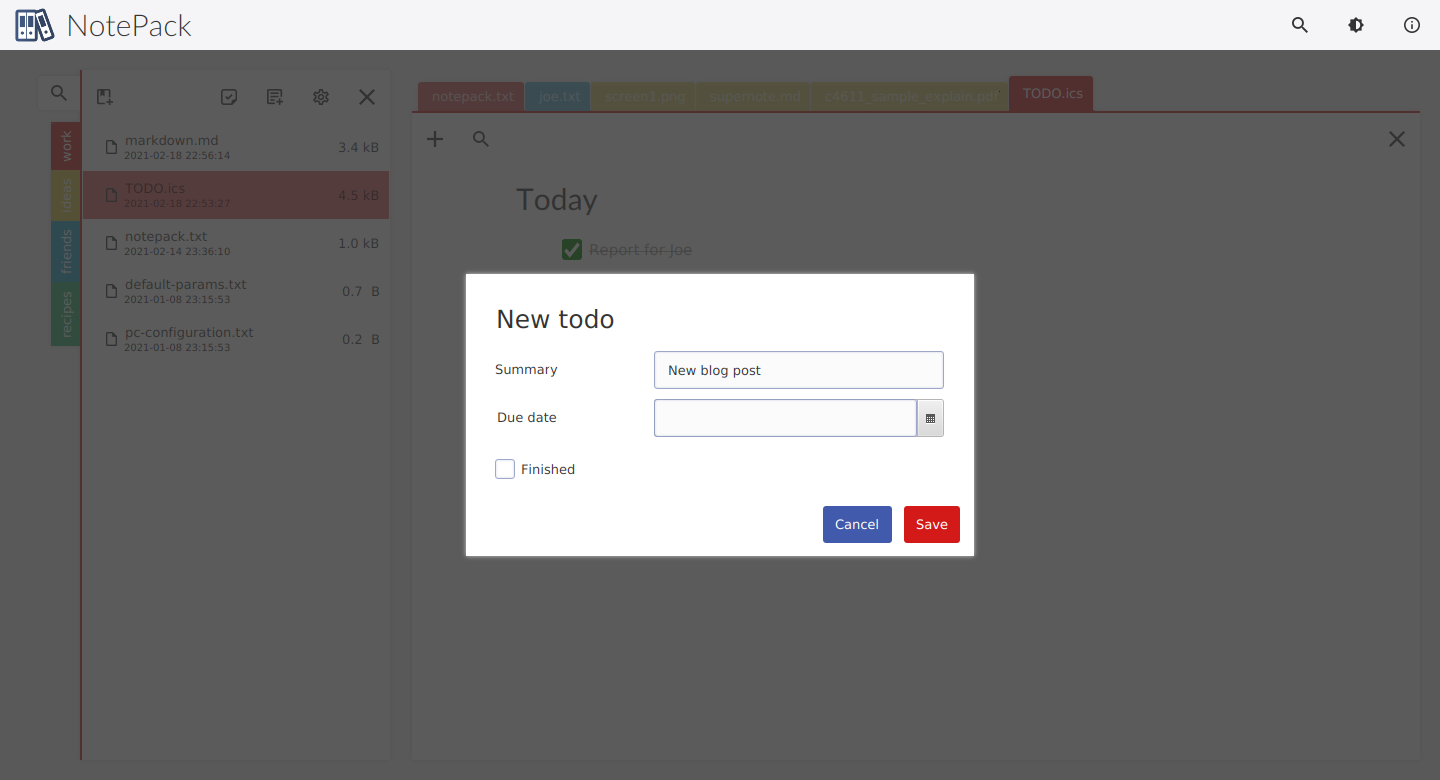This screenshot has height=780, width=1440.
Task: Cancel the new todo dialog
Action: tap(857, 525)
